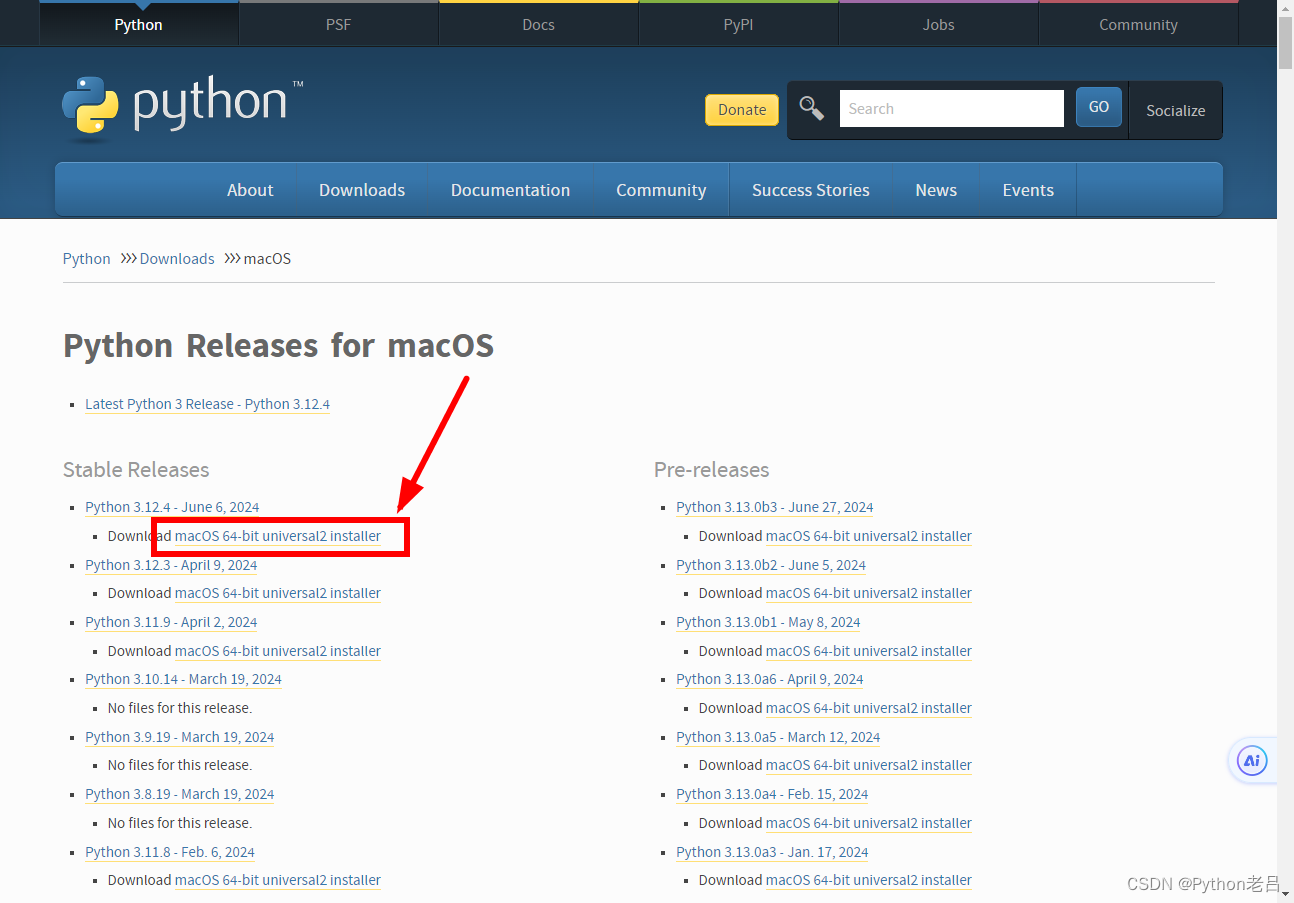This screenshot has width=1294, height=903.
Task: Open Python 3.13.0b1 - May 8, 2024 link
Action: point(768,622)
